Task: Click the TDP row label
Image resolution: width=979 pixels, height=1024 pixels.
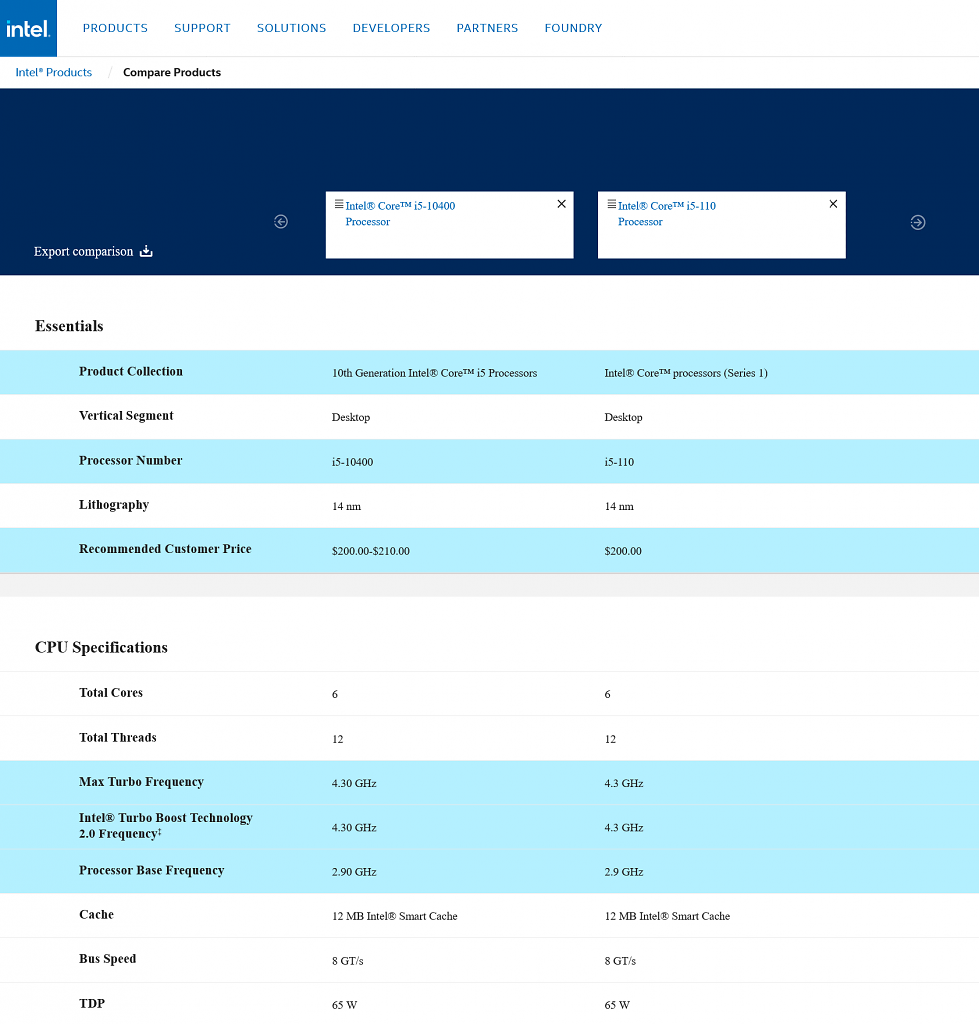Action: 91,1004
